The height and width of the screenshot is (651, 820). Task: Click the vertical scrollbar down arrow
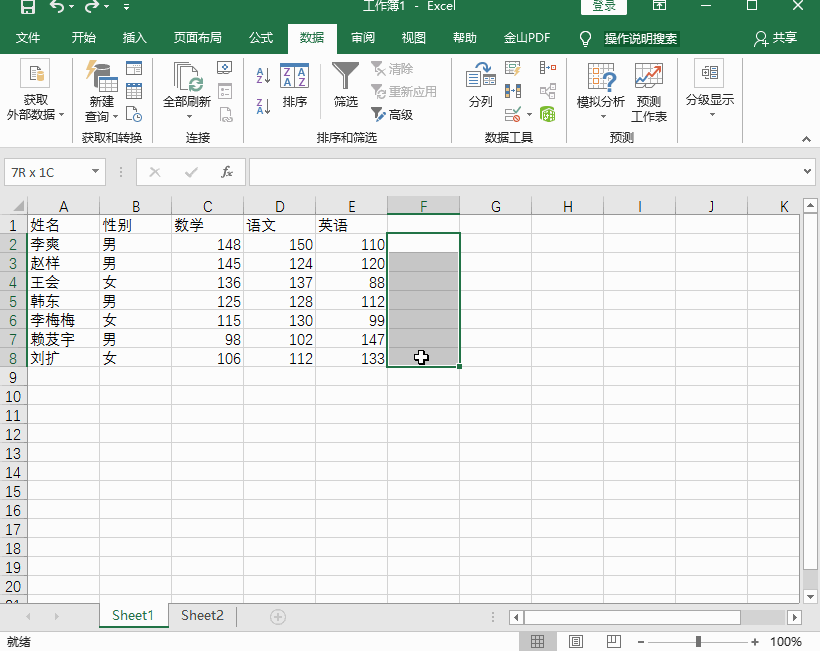coord(810,596)
